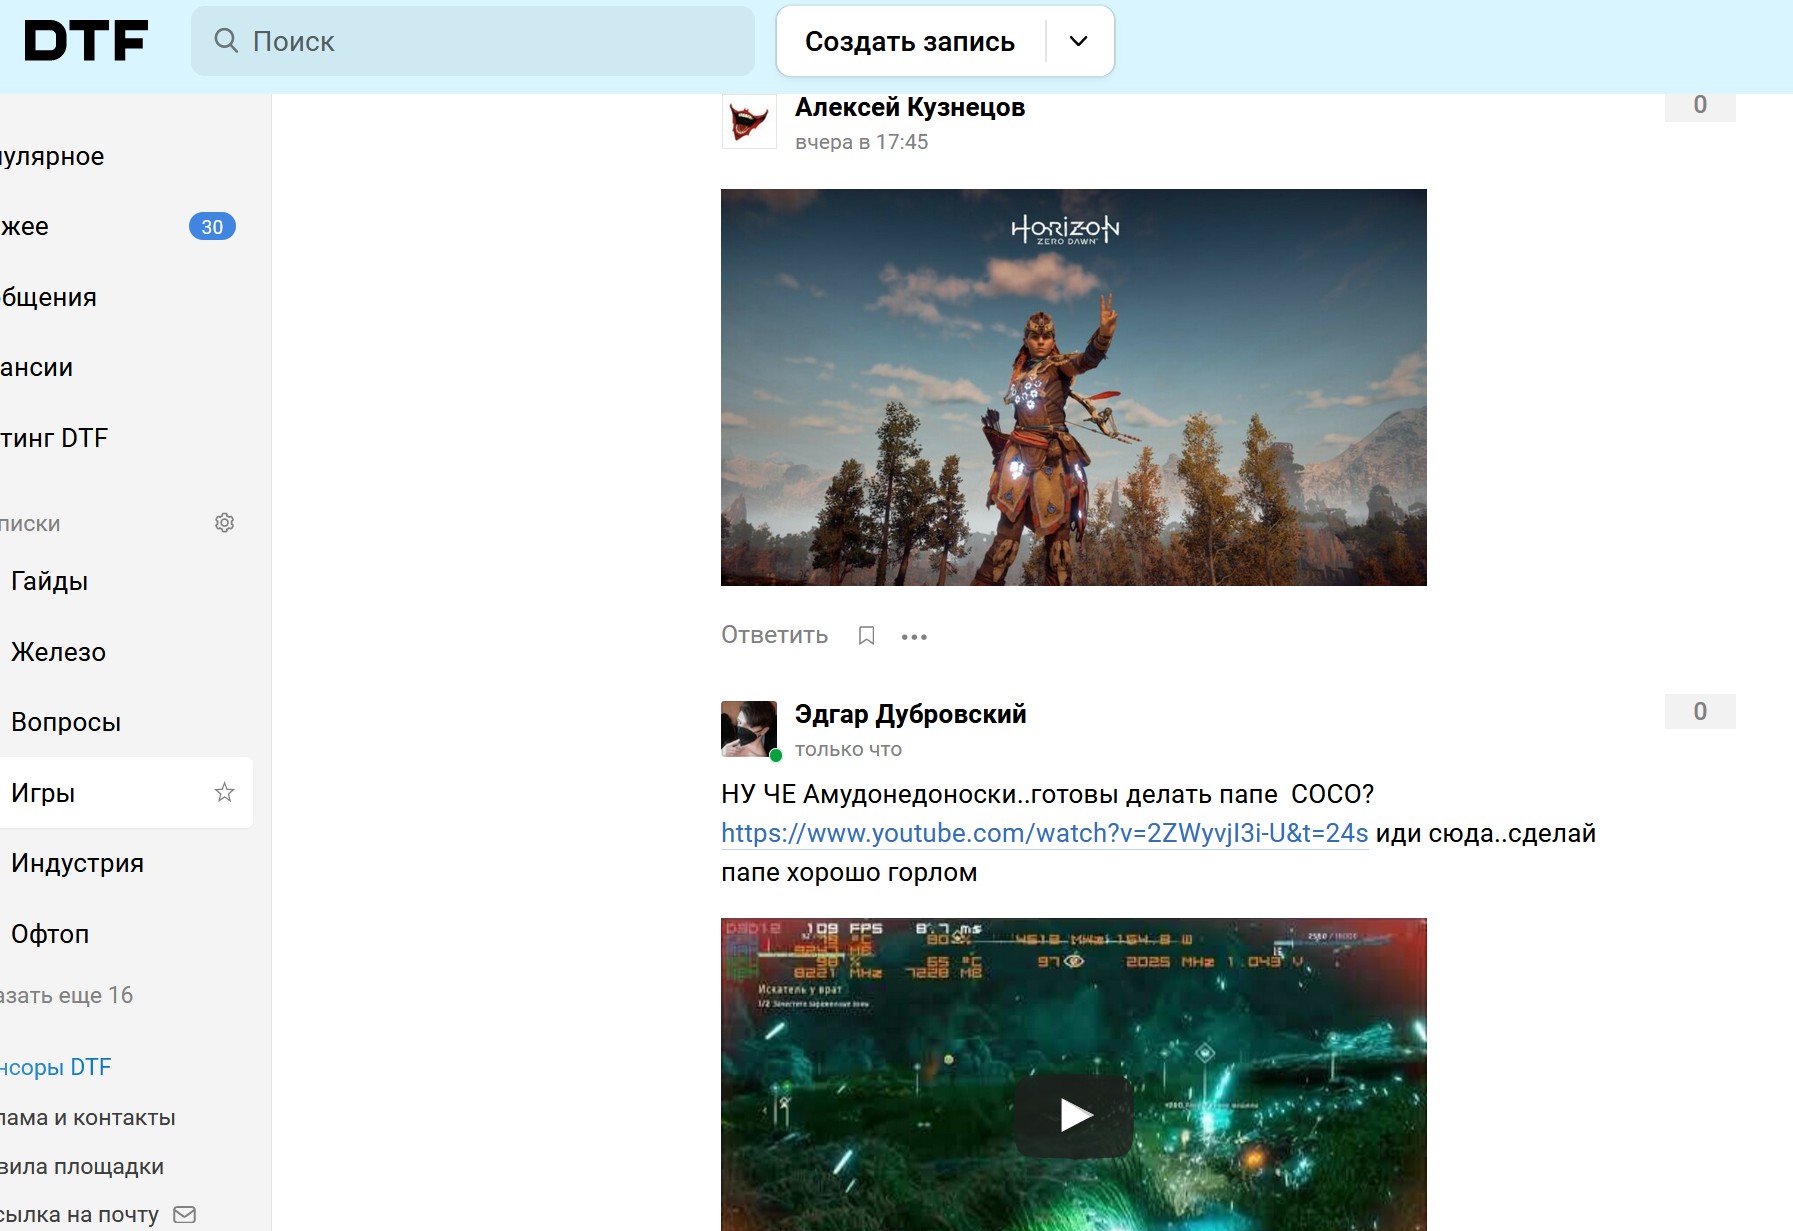The width and height of the screenshot is (1793, 1231).
Task: Select Железо in the sidebar
Action: (58, 652)
